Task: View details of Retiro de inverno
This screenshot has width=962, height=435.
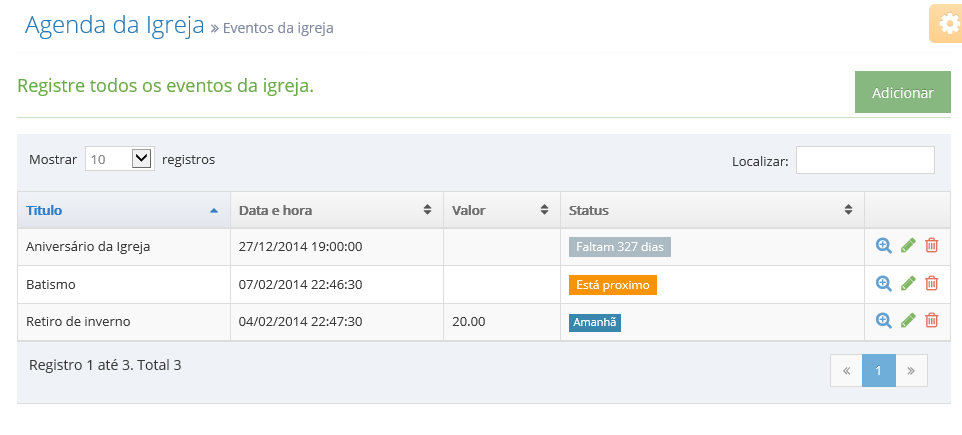Action: click(x=883, y=321)
